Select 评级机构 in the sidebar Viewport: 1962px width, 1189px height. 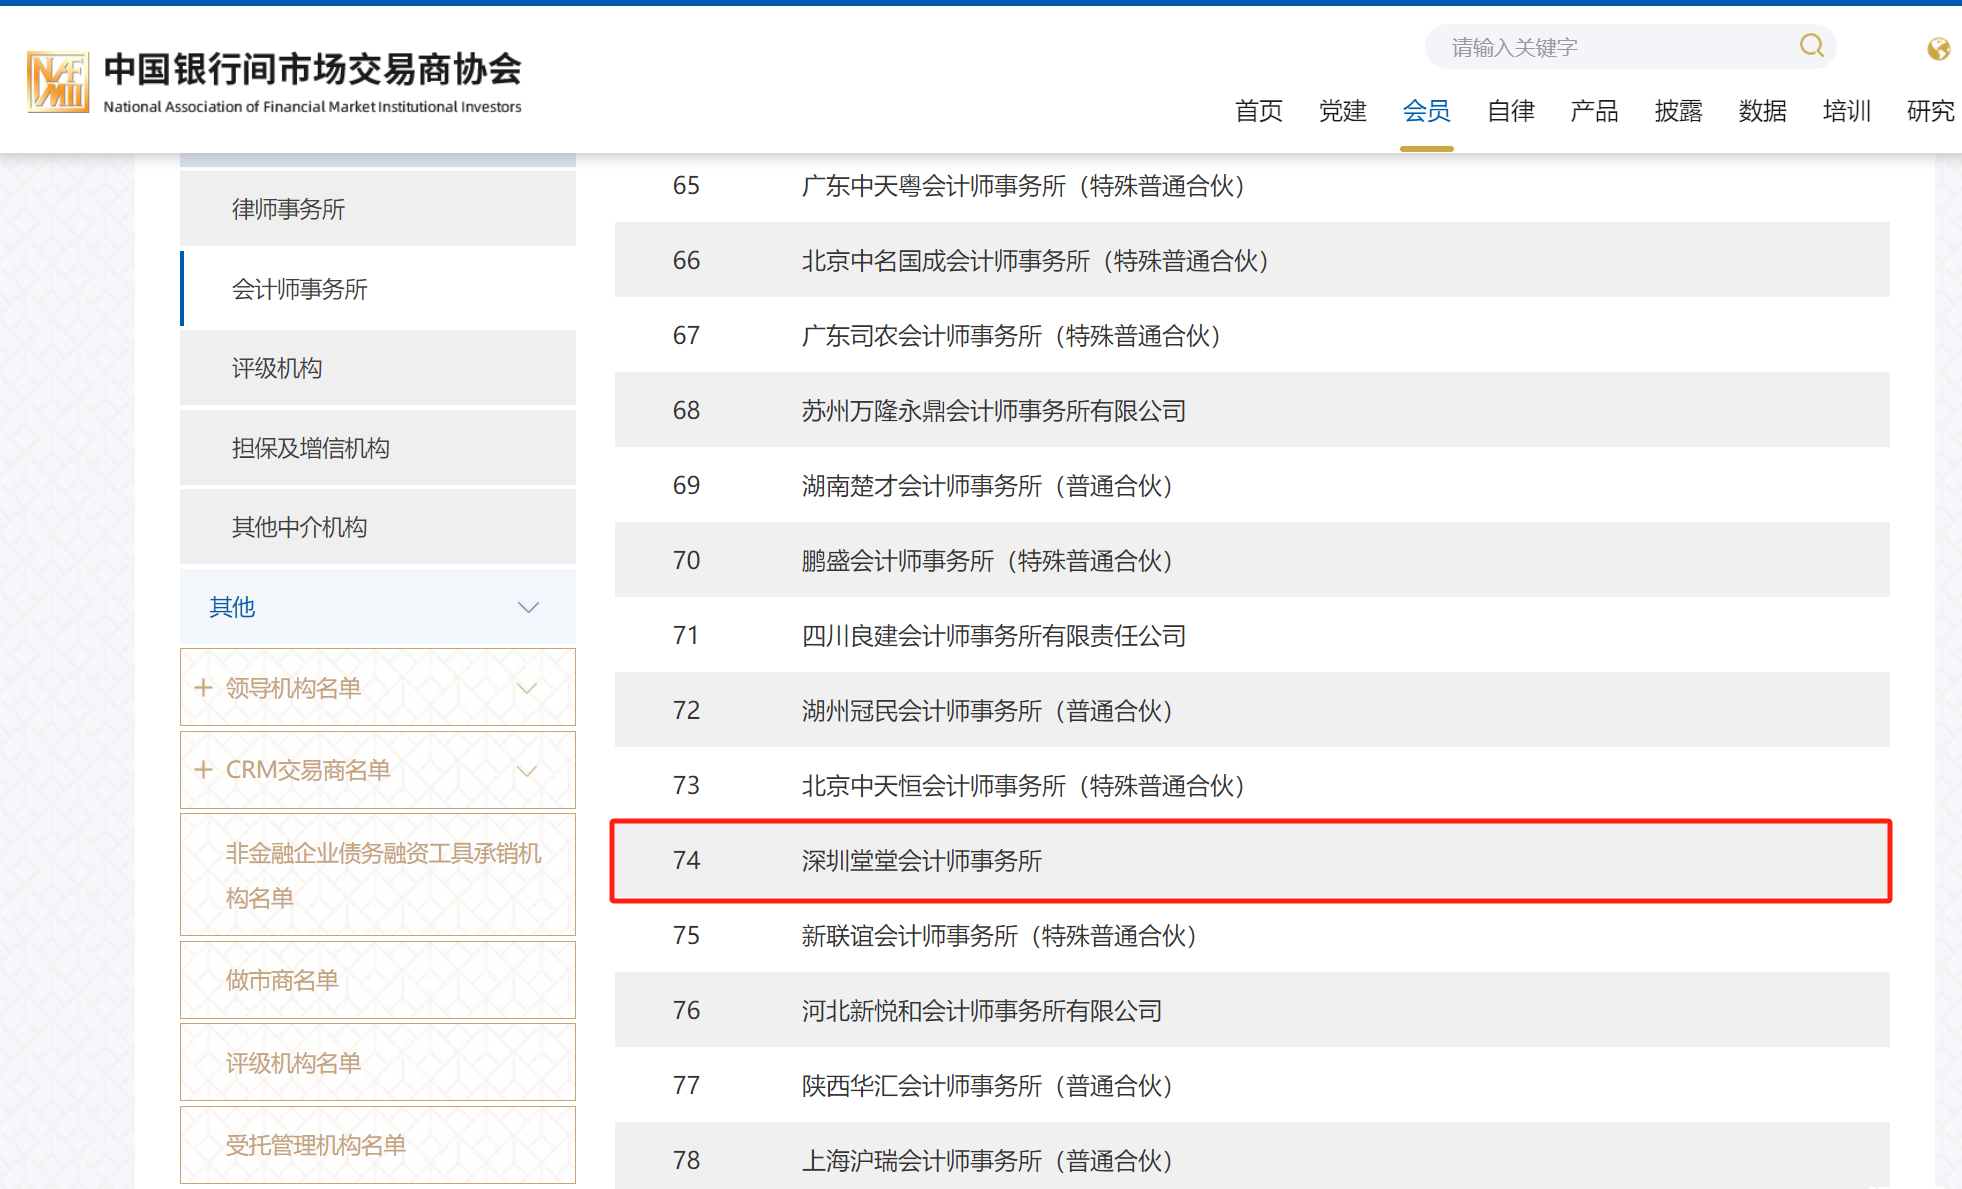point(277,368)
